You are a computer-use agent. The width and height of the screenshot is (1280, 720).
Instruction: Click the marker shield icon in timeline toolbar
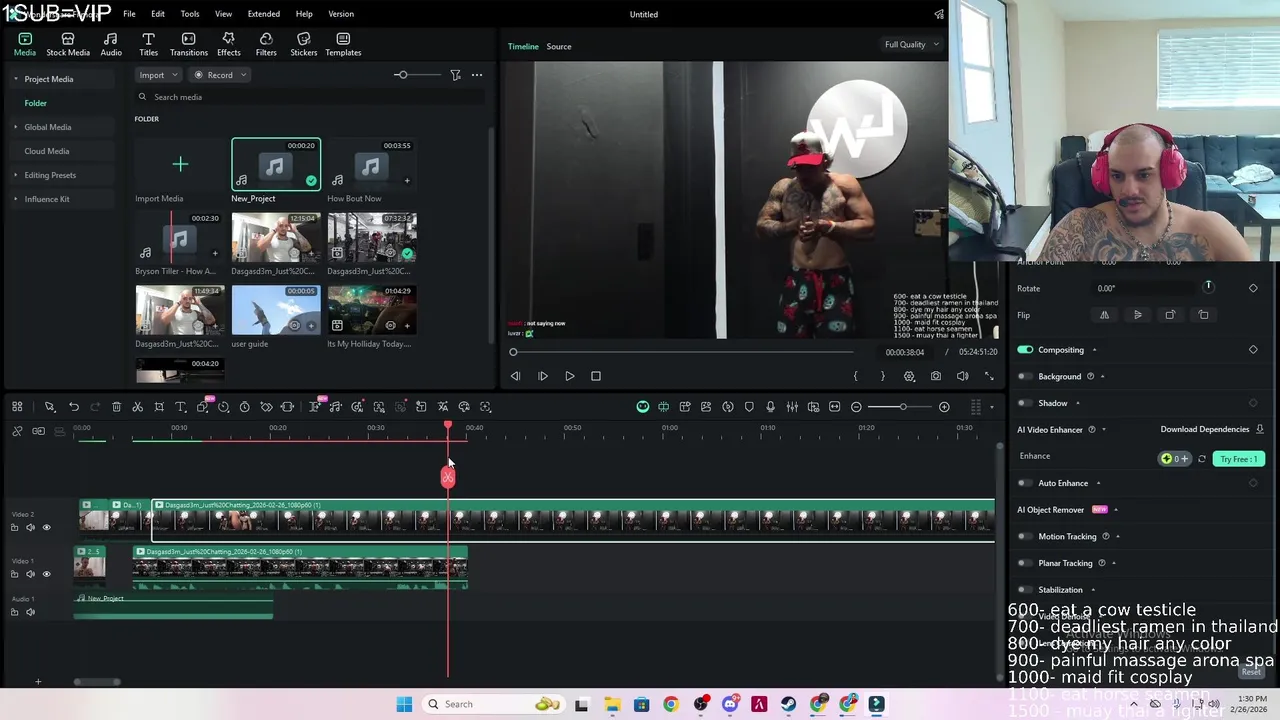749,407
